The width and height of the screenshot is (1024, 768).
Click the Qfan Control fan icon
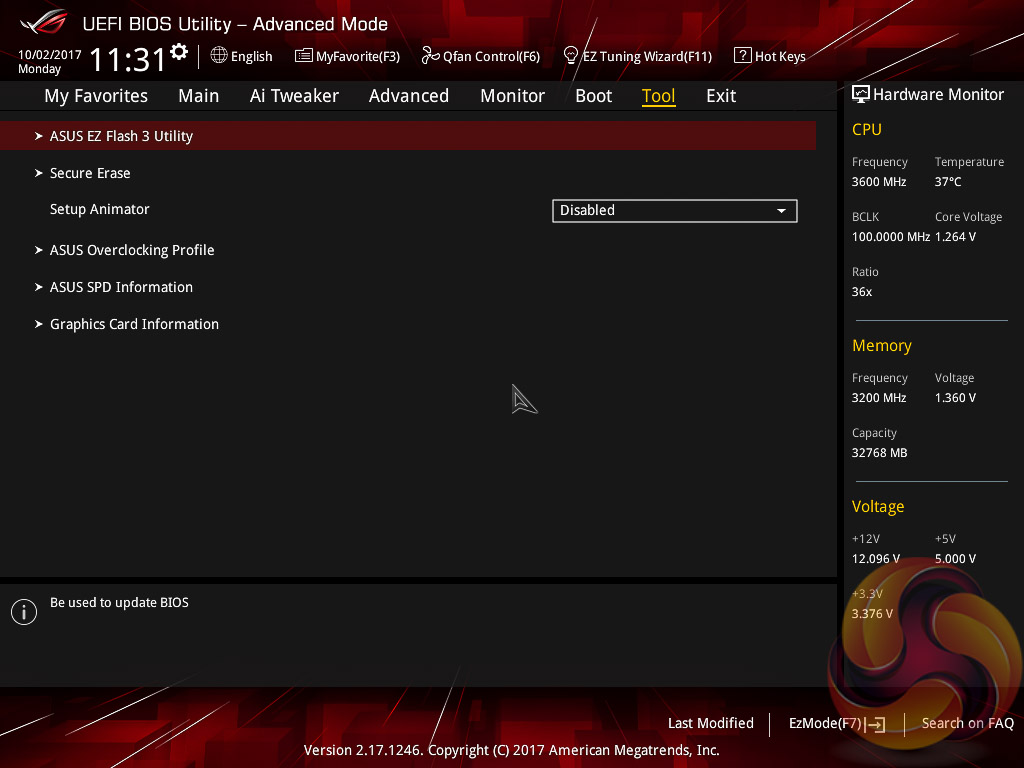tap(430, 56)
